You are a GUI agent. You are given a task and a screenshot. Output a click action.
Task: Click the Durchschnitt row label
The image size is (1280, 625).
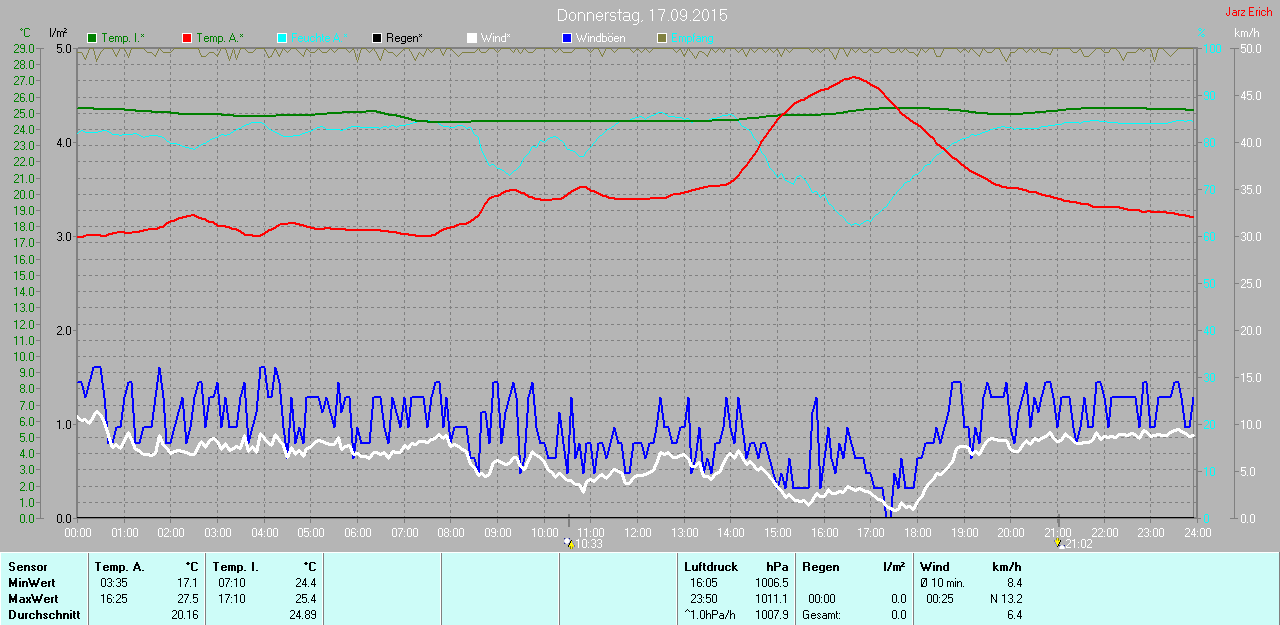coord(44,615)
